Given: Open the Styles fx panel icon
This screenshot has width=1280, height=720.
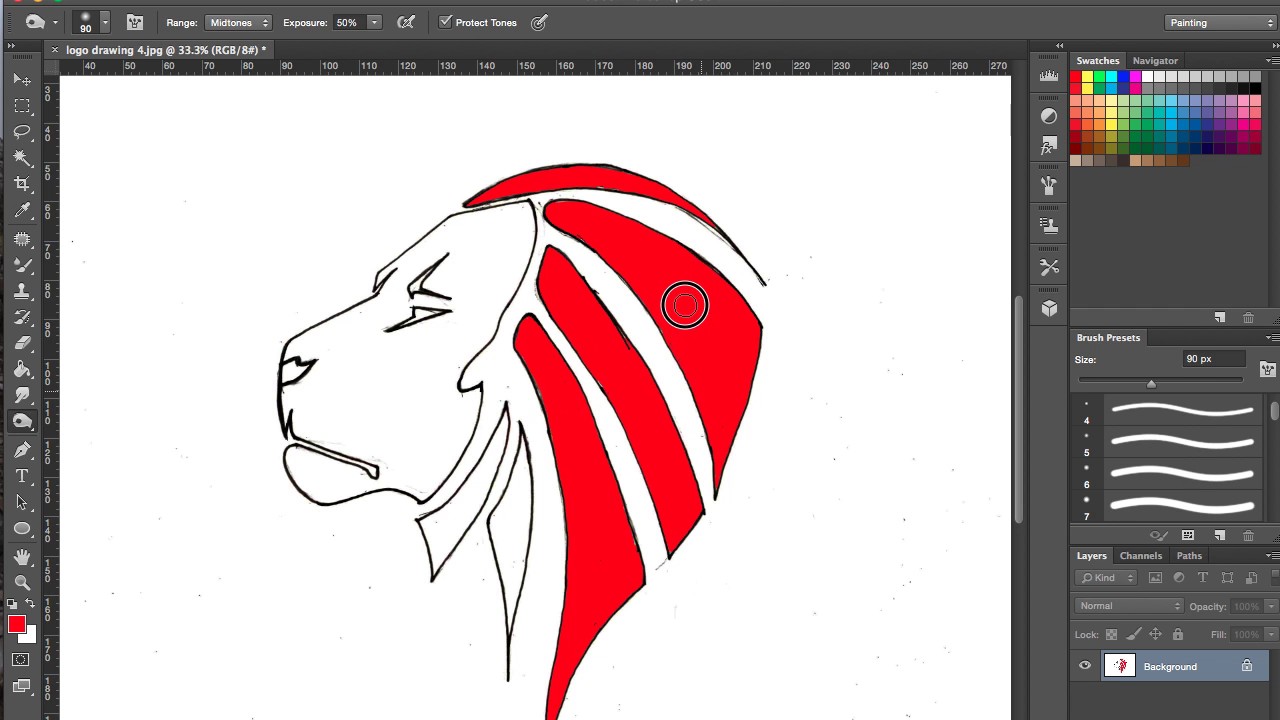Looking at the screenshot, I should (1049, 146).
